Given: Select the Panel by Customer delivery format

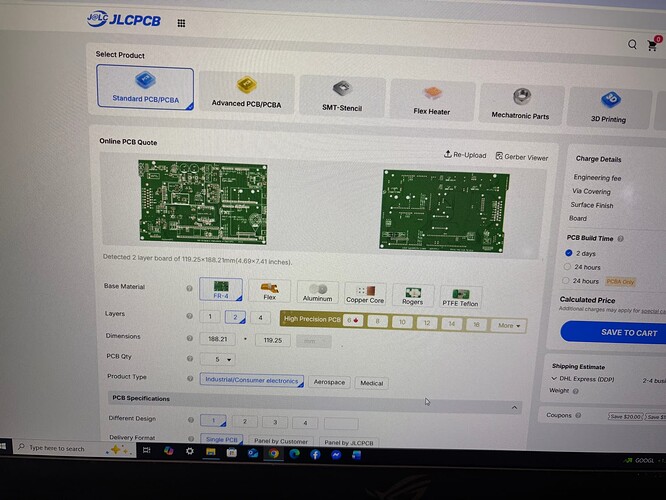Looking at the screenshot, I should tap(282, 442).
